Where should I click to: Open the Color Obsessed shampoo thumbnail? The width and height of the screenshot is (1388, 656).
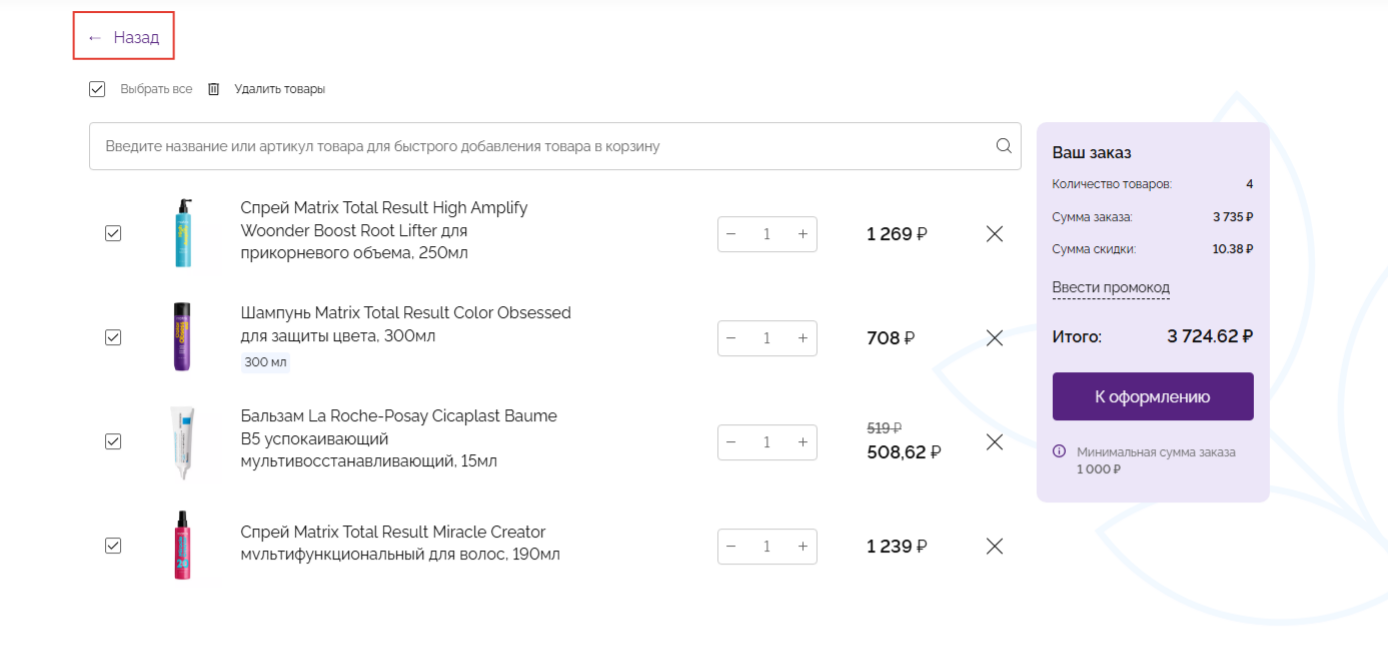coord(182,337)
